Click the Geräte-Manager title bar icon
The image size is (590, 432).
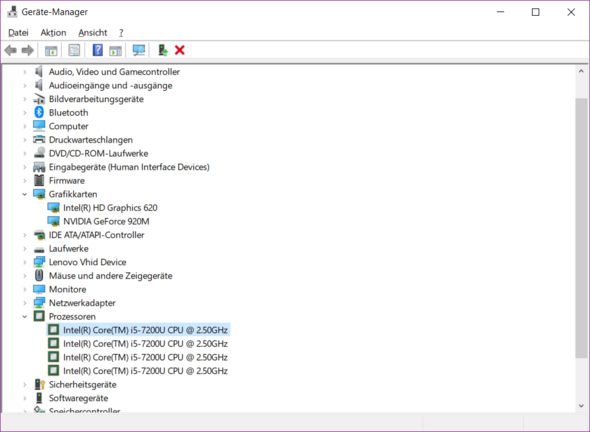click(12, 12)
